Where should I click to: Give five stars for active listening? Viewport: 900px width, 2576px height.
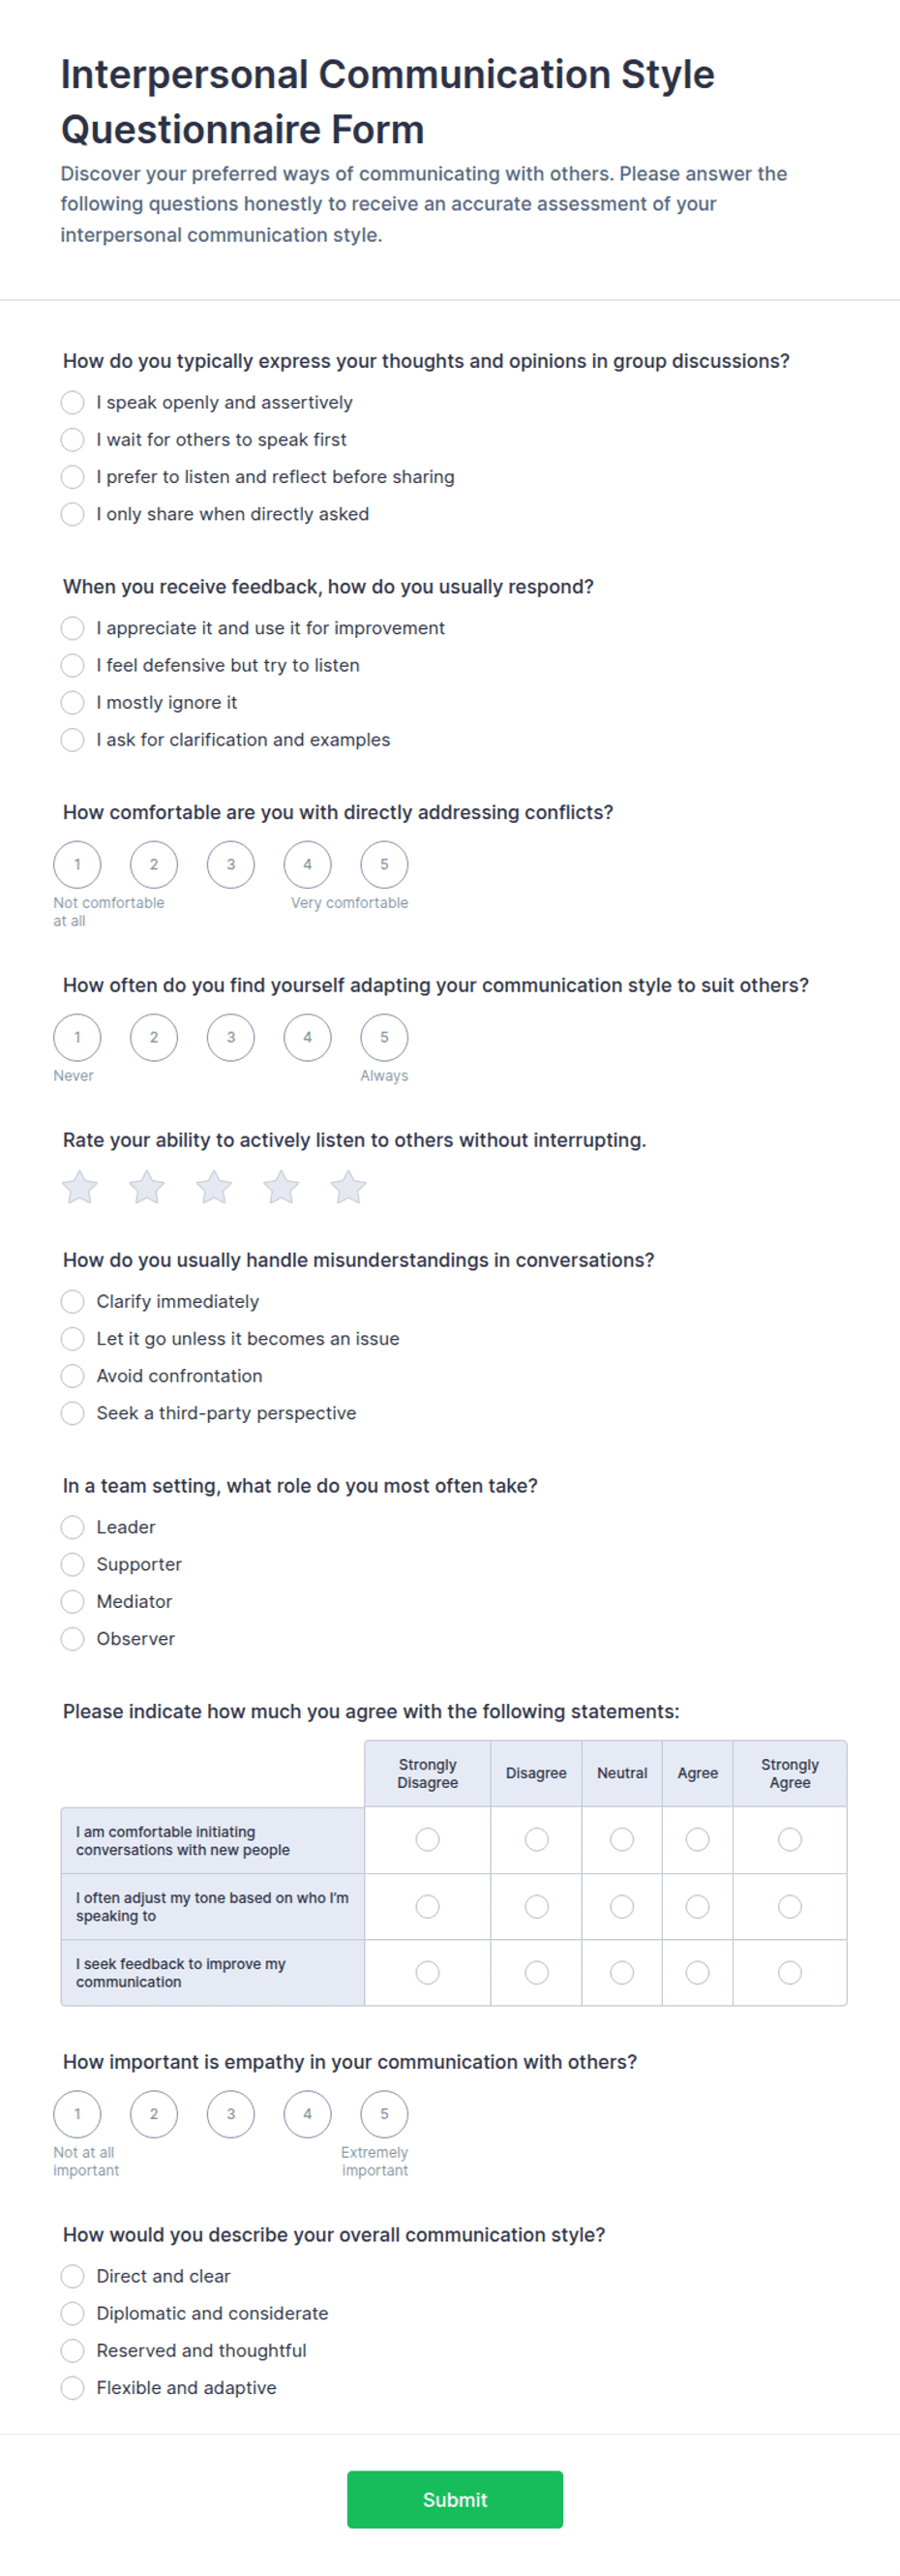348,1187
